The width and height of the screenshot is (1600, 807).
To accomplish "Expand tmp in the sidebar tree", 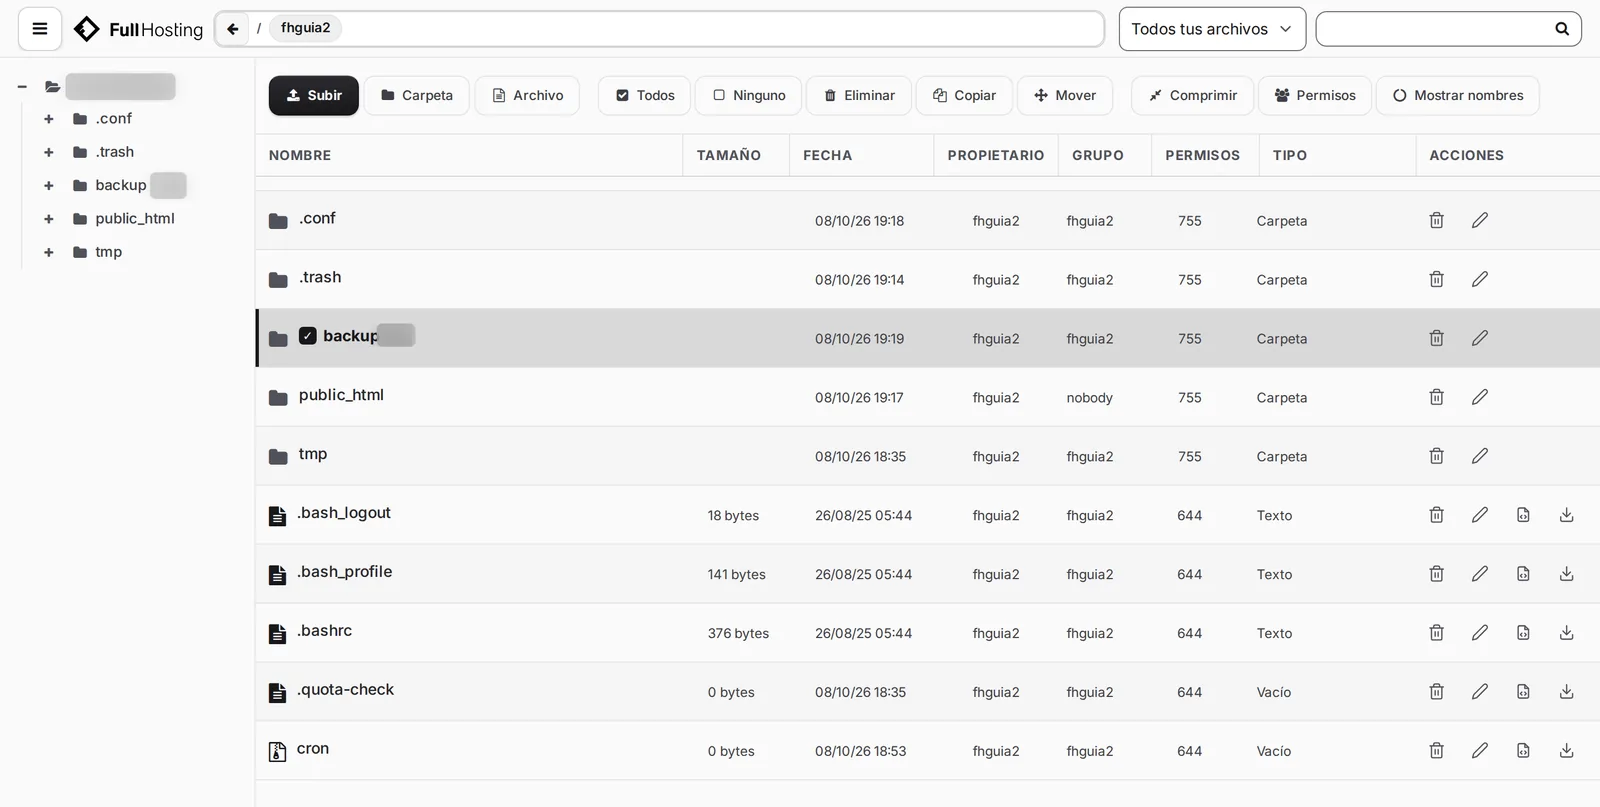I will pos(48,252).
